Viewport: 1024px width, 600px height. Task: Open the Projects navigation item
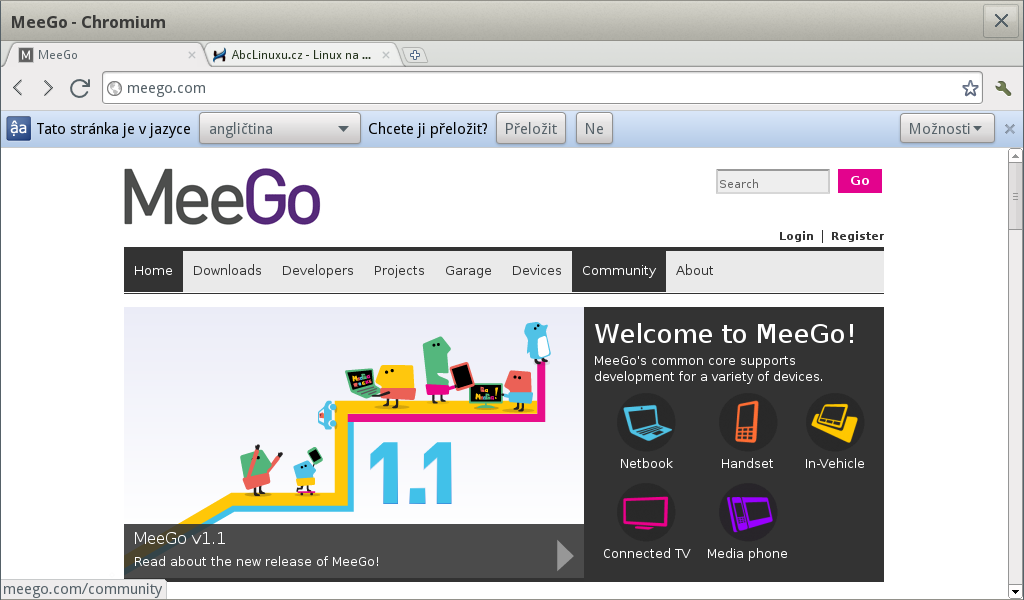coord(399,270)
